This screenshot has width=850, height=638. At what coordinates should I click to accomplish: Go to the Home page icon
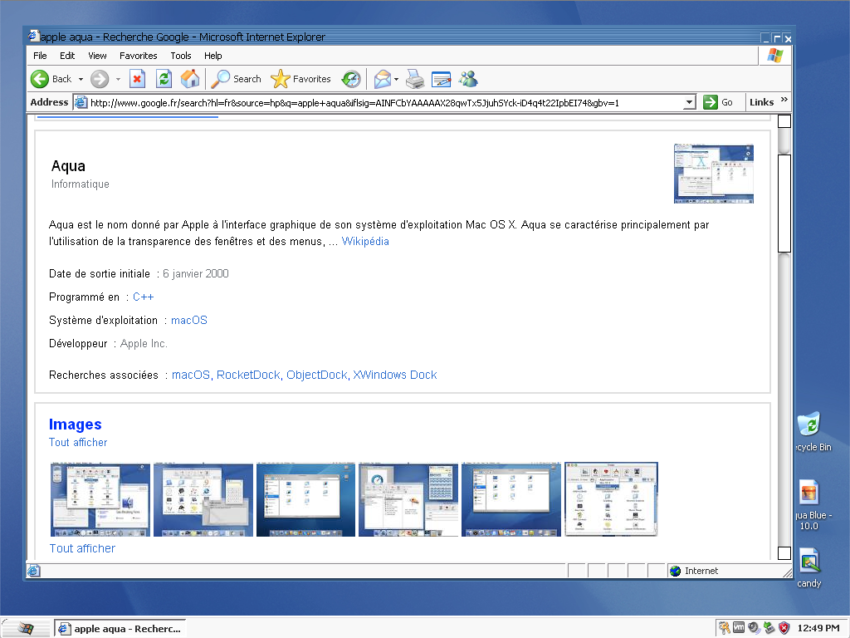pyautogui.click(x=190, y=79)
